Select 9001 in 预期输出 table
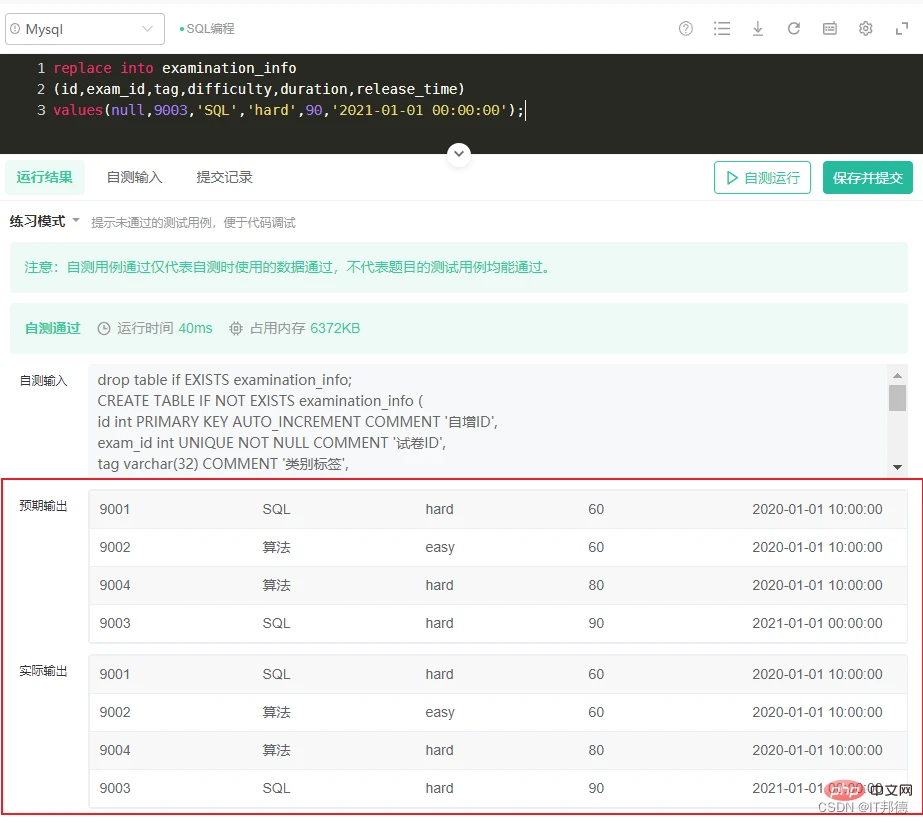 (115, 509)
